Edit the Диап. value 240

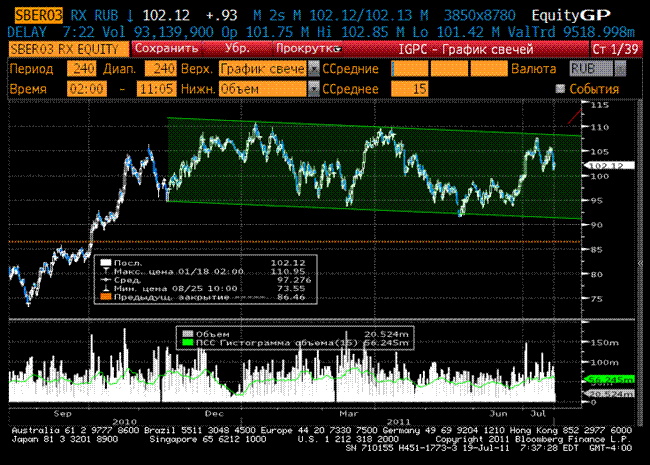tap(160, 69)
